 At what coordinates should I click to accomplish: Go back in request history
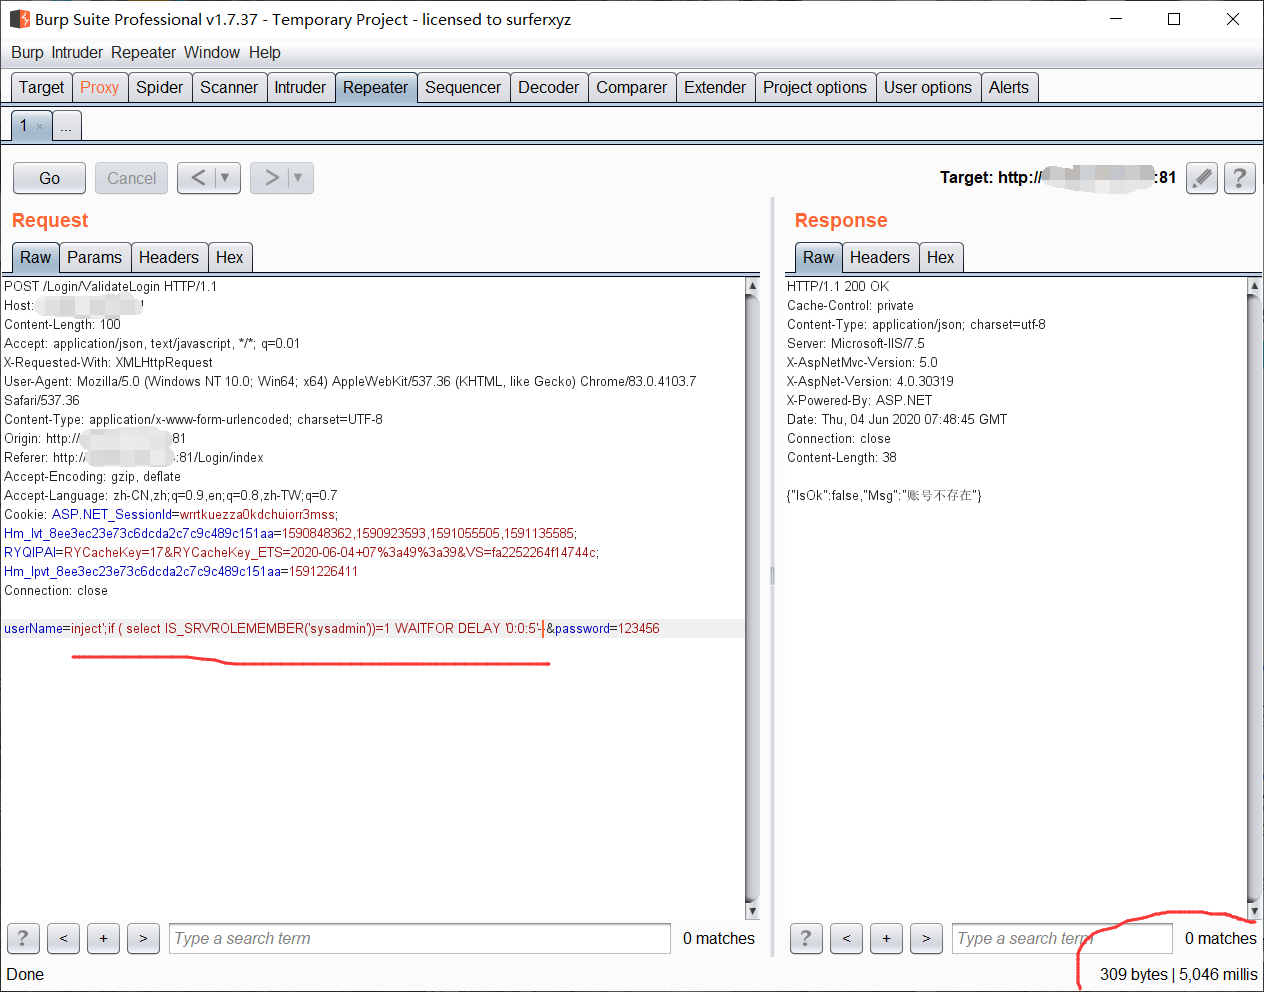tap(198, 178)
